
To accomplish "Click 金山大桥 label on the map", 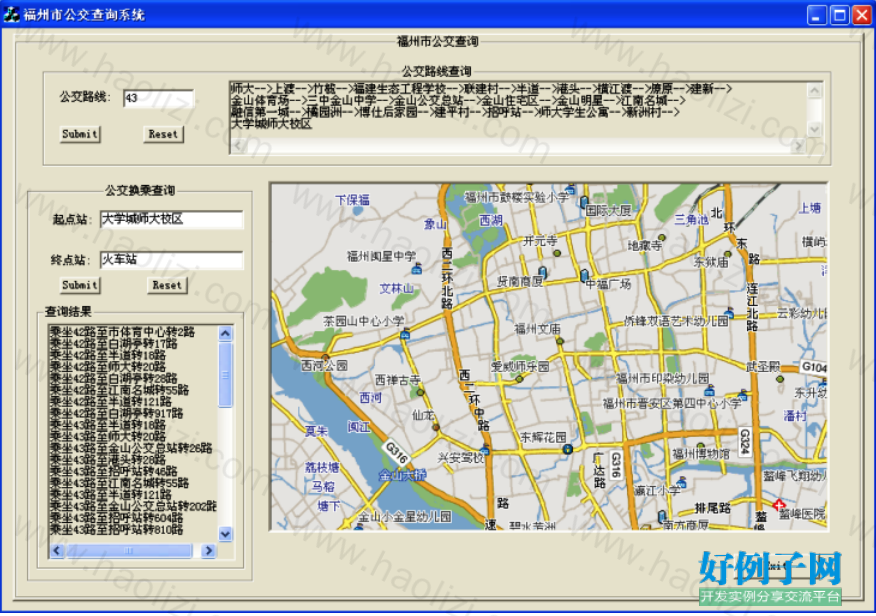I will point(402,475).
